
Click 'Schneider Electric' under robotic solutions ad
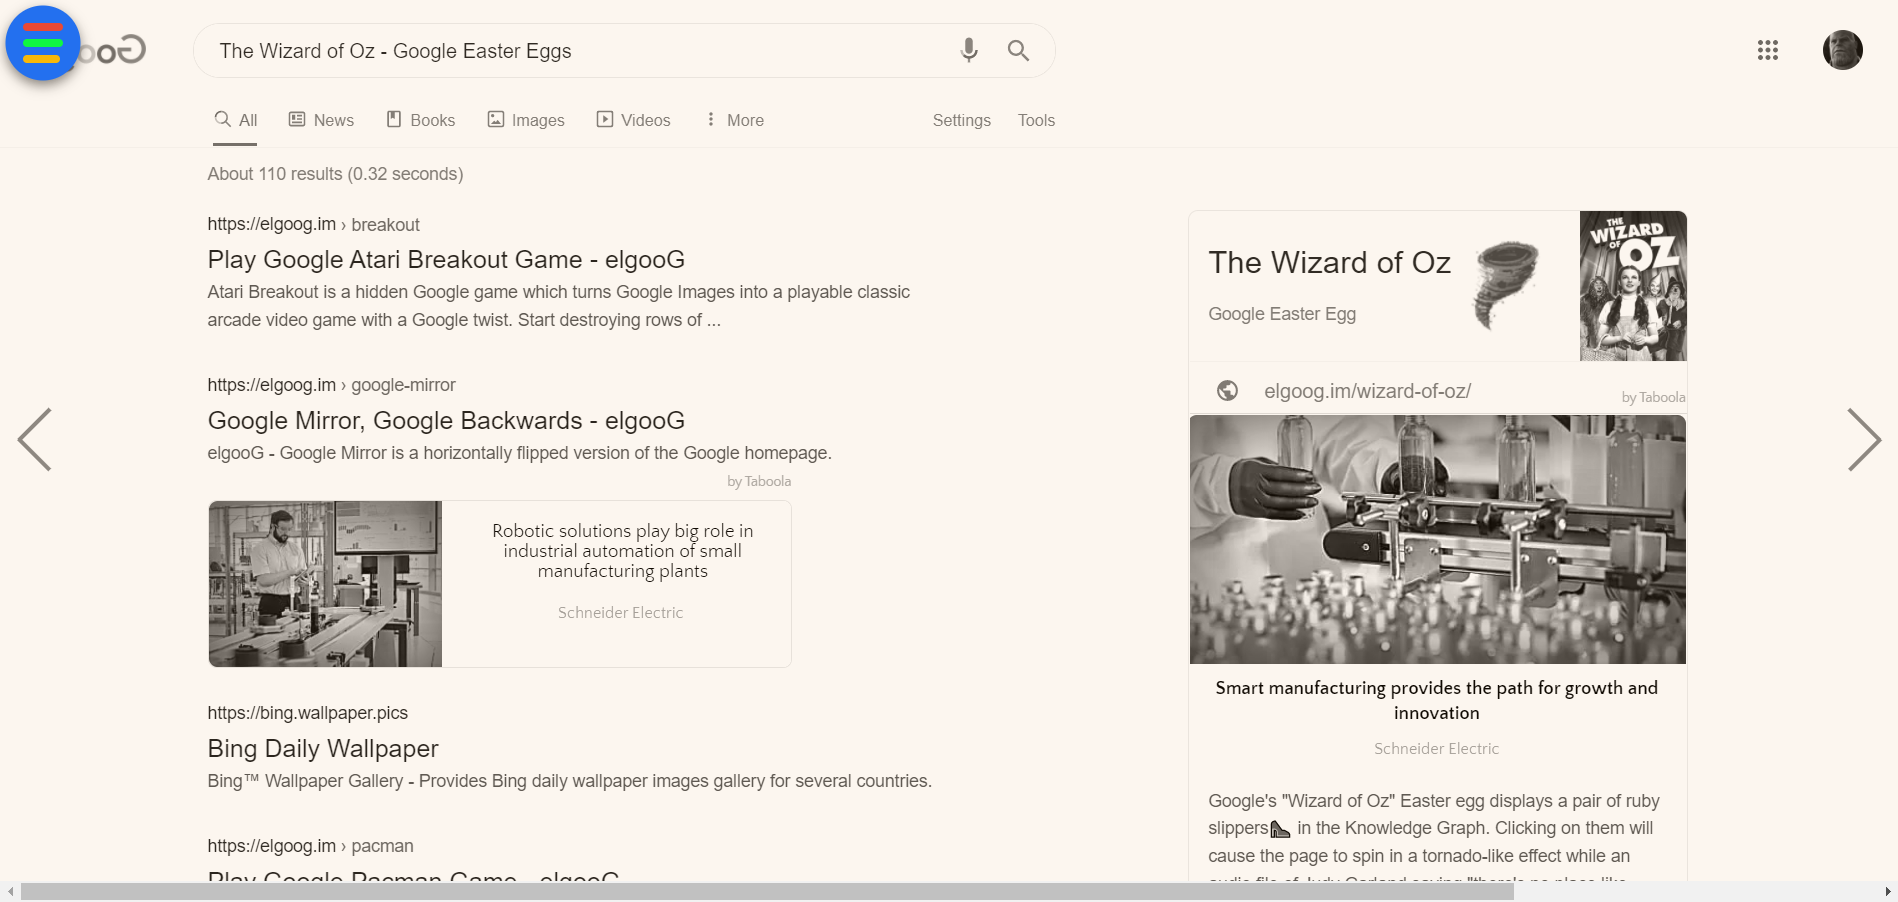620,612
